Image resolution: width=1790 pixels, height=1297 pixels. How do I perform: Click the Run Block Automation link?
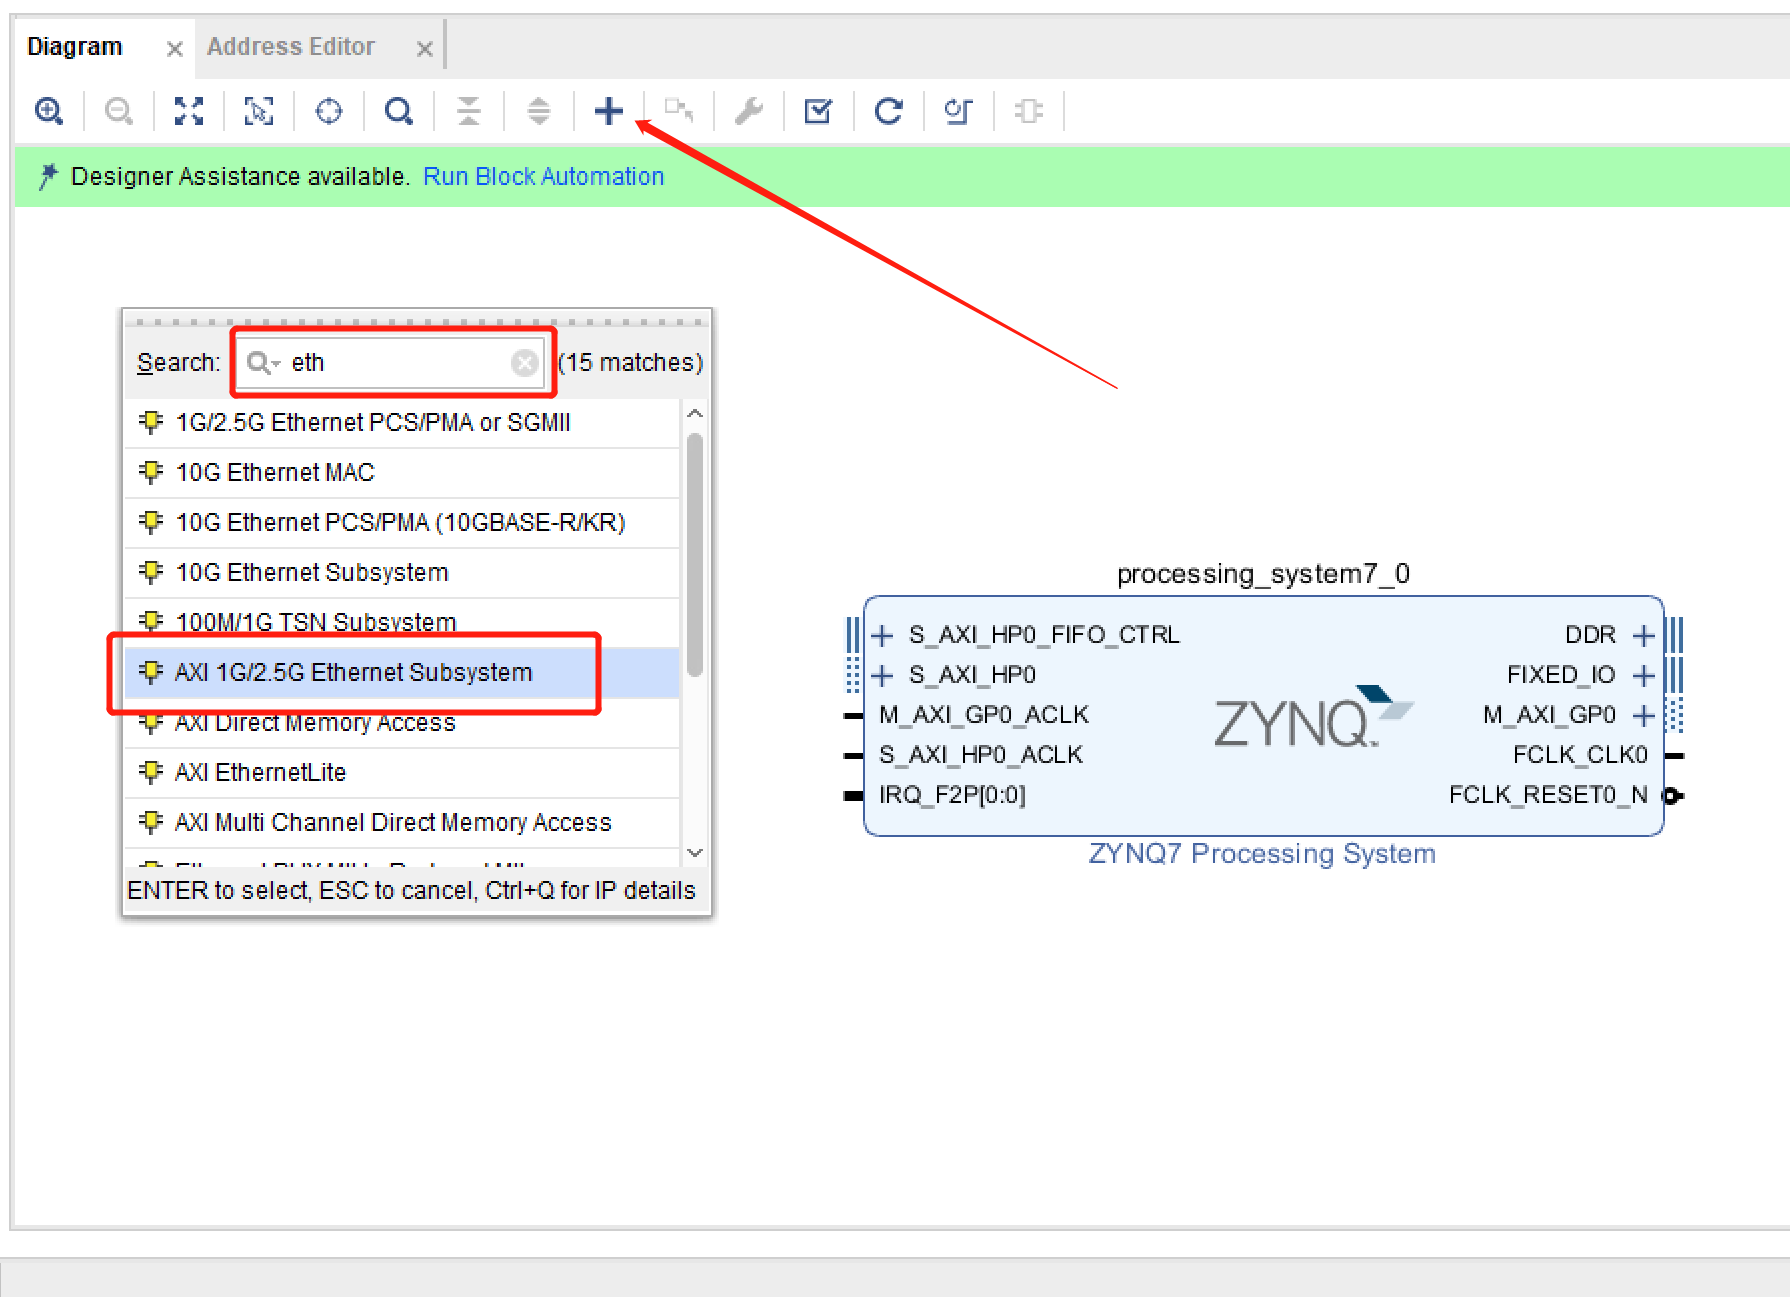coord(544,176)
